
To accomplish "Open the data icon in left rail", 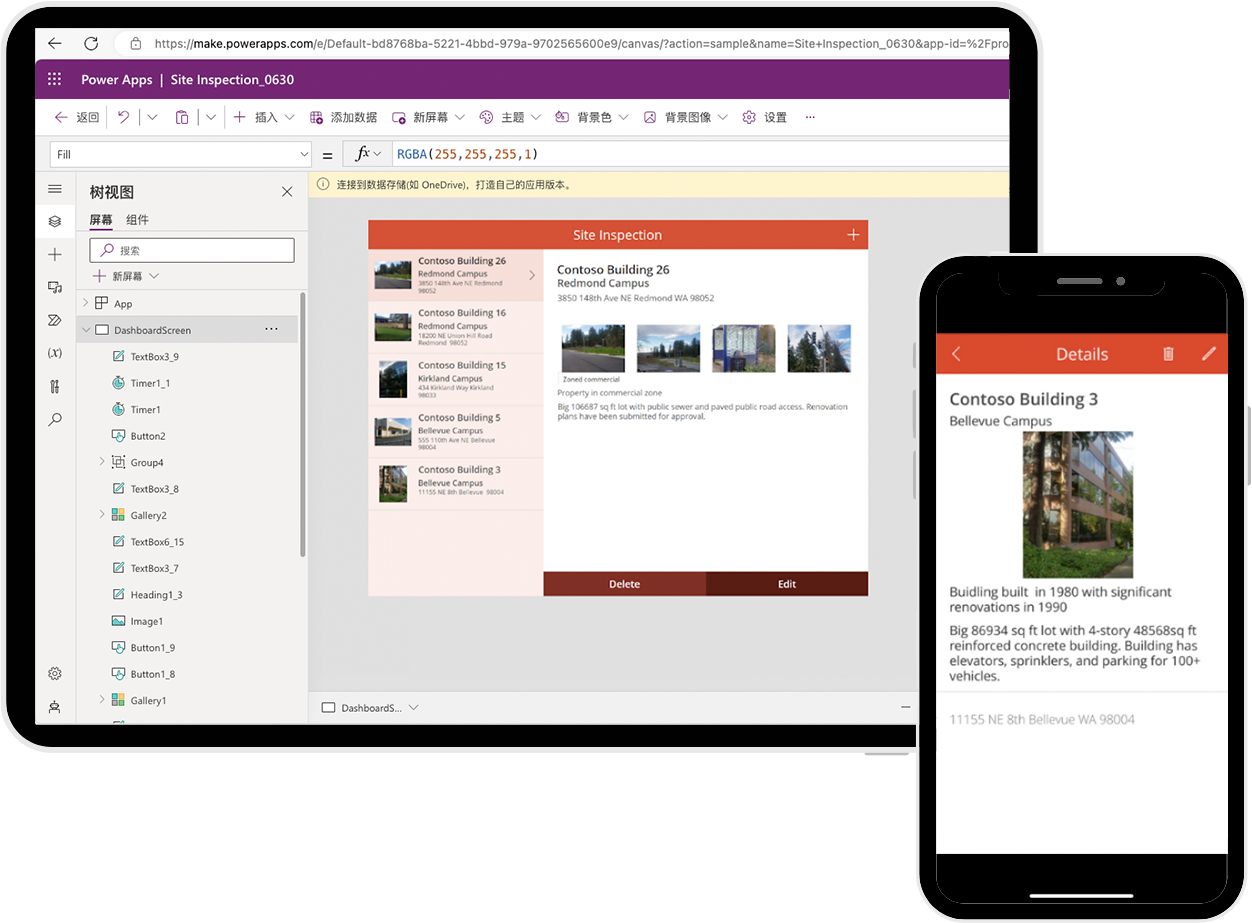I will coord(55,287).
